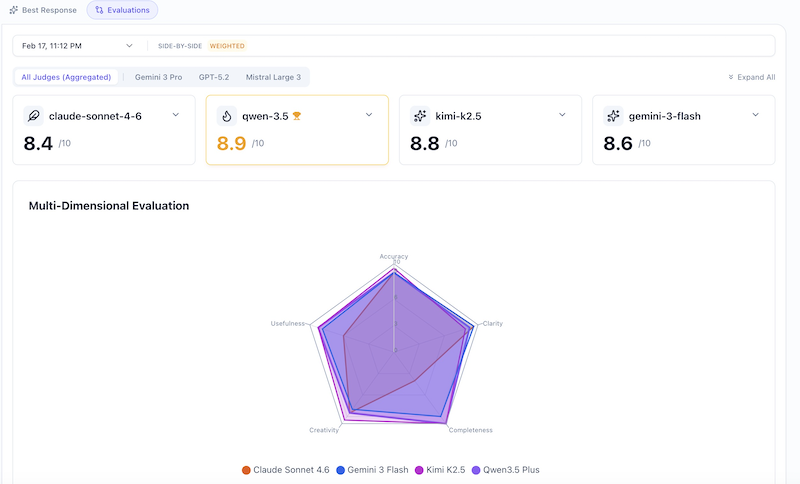Select the Gemini 3 Pro judge tab

[158, 77]
